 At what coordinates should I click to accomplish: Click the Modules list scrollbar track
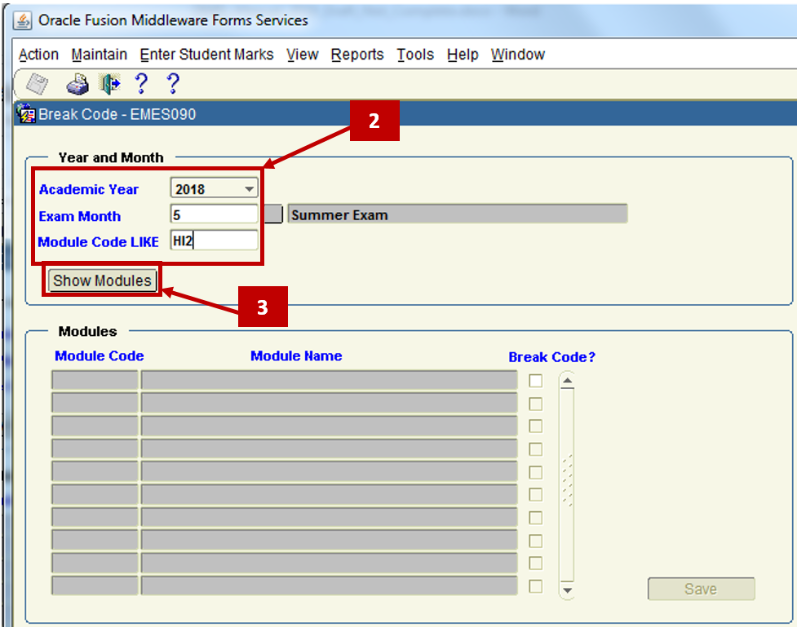click(567, 480)
